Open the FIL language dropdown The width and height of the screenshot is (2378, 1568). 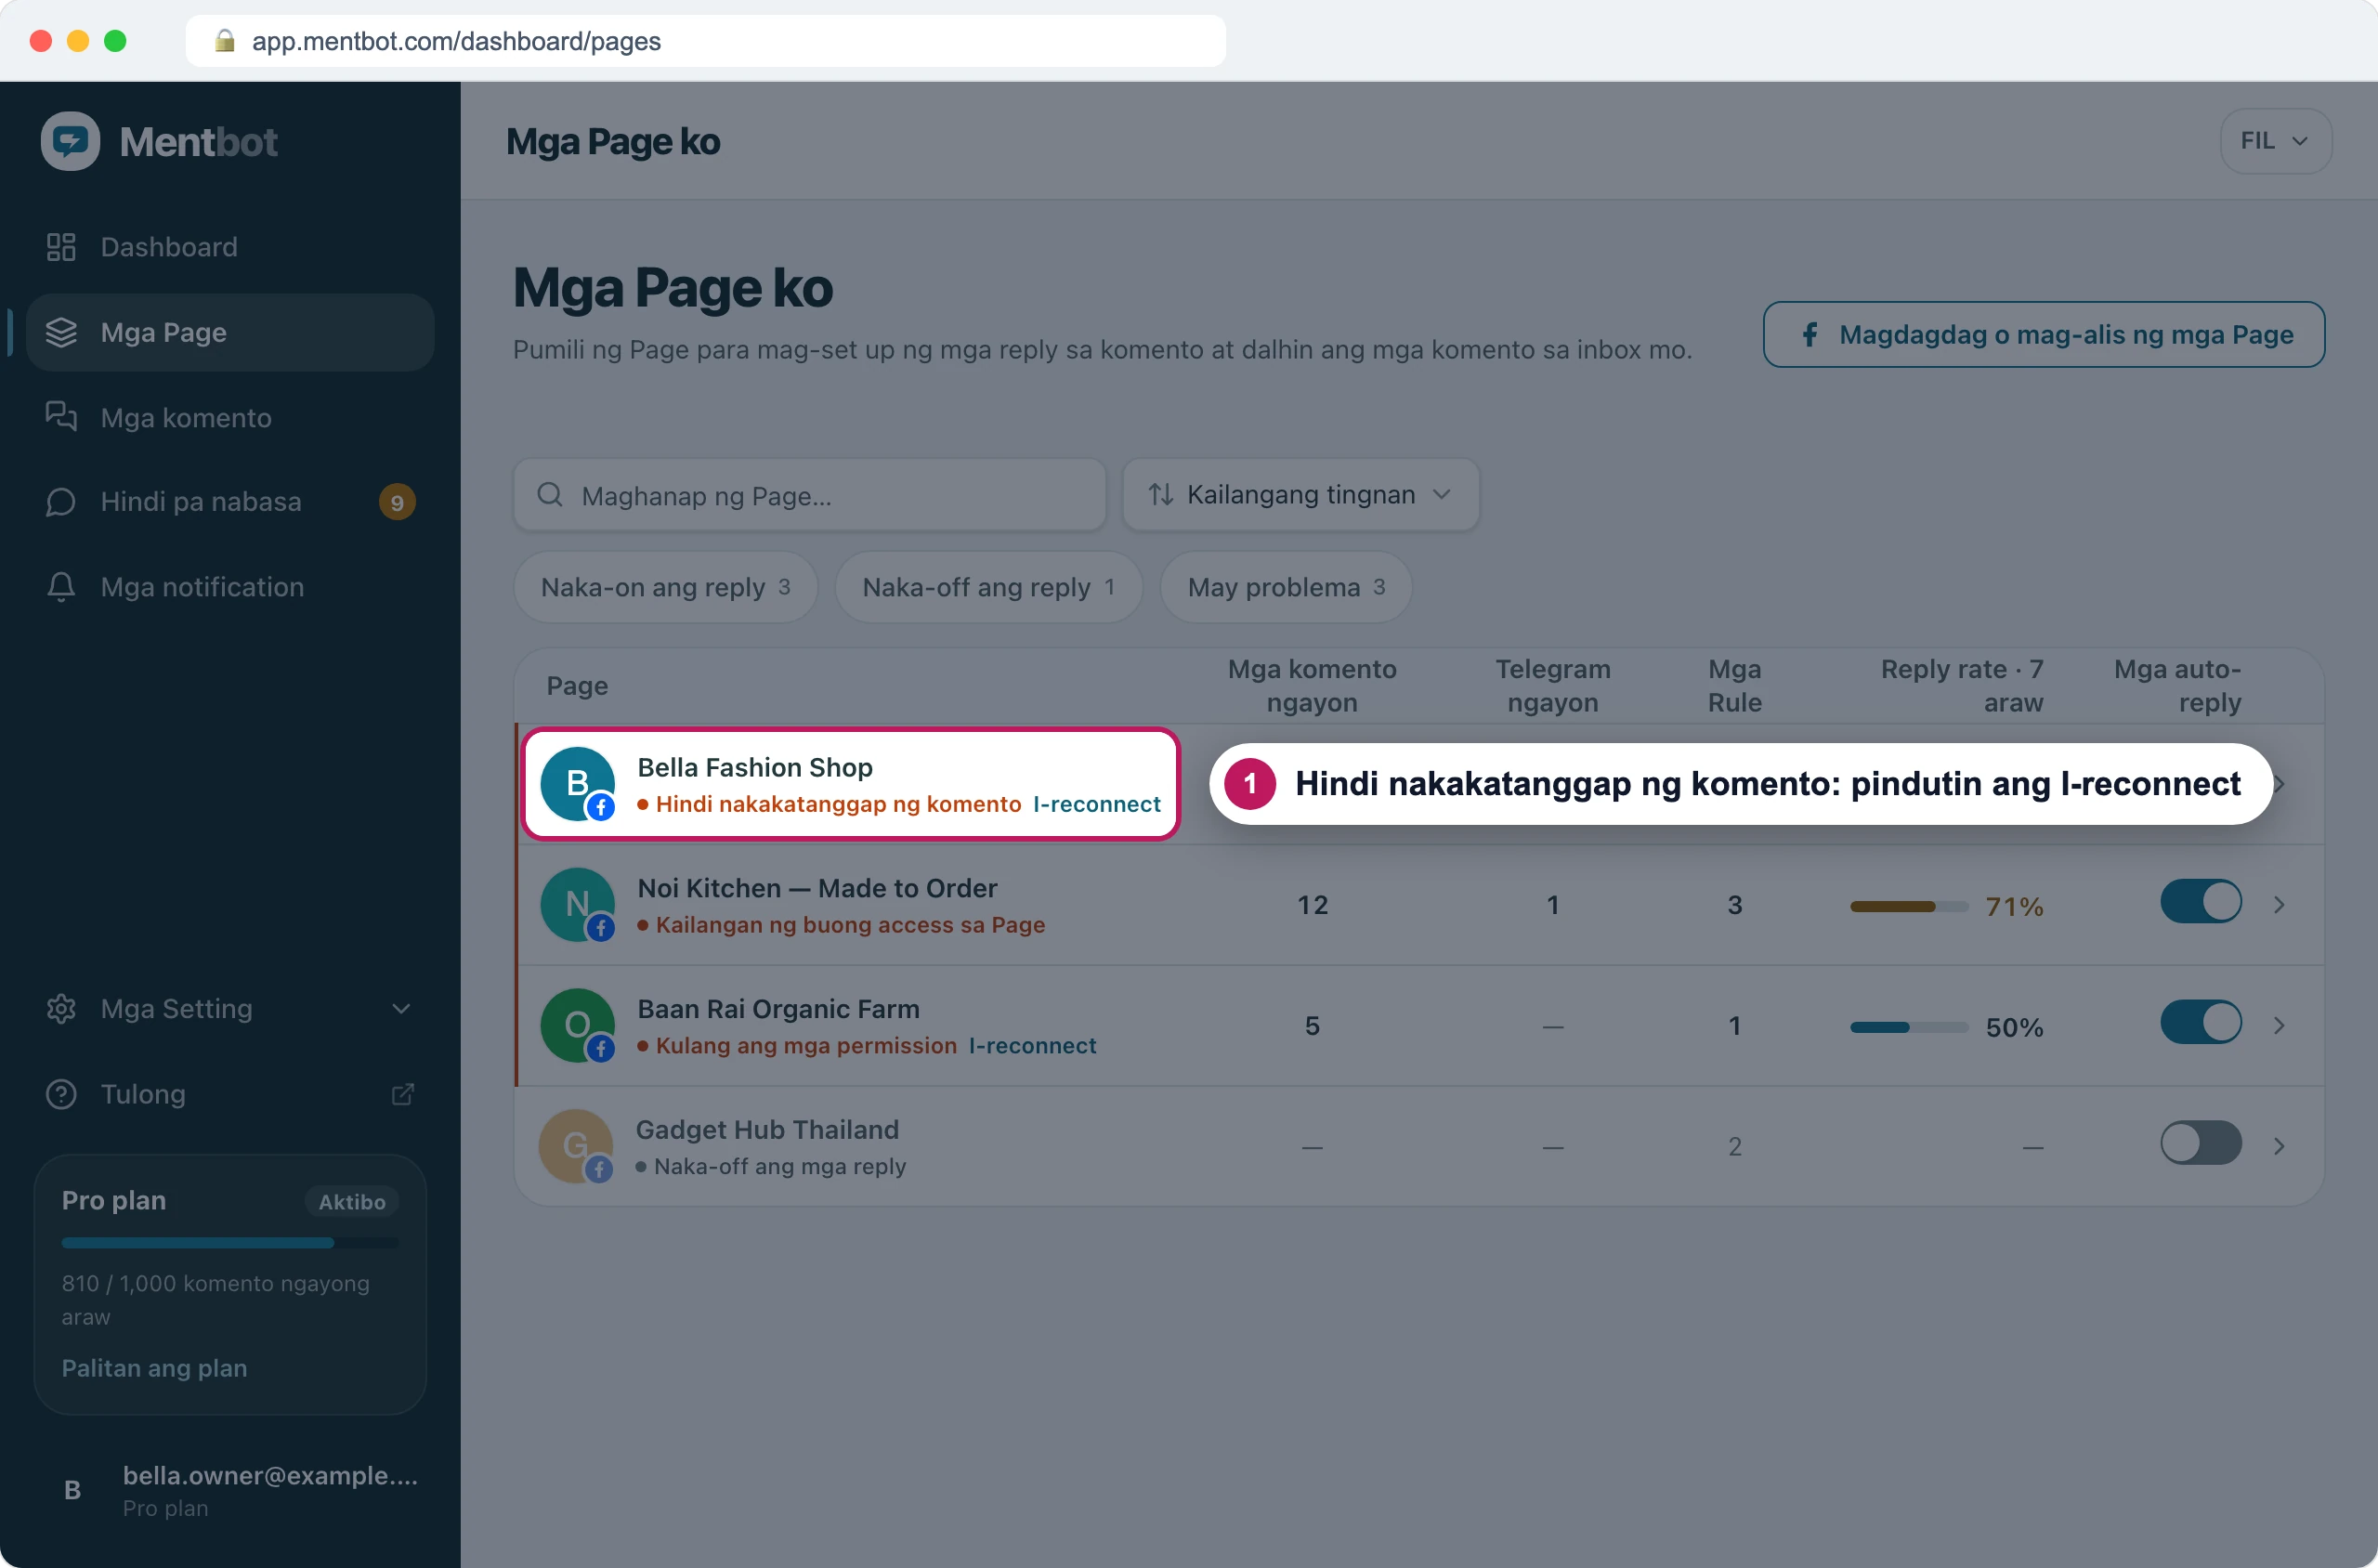coord(2275,141)
